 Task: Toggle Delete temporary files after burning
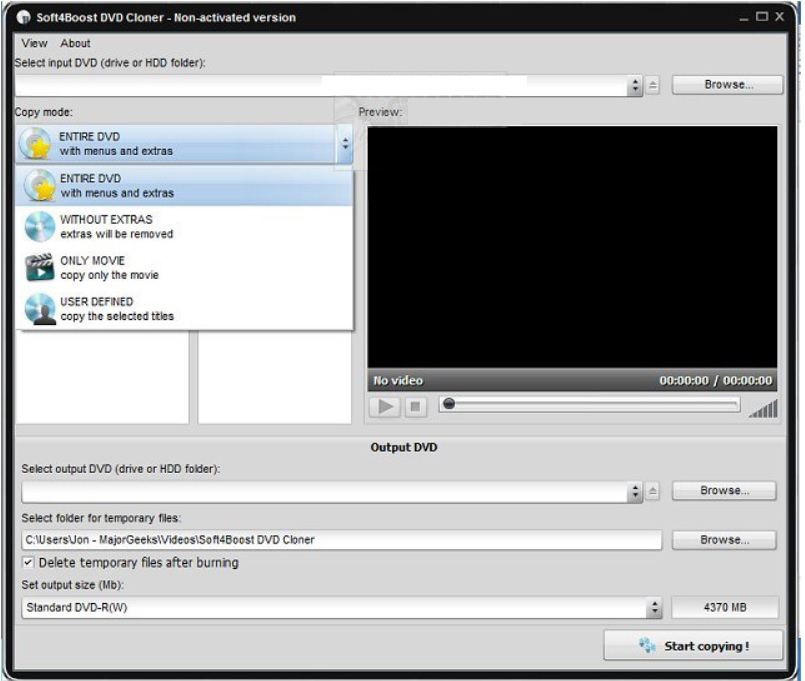click(x=28, y=562)
